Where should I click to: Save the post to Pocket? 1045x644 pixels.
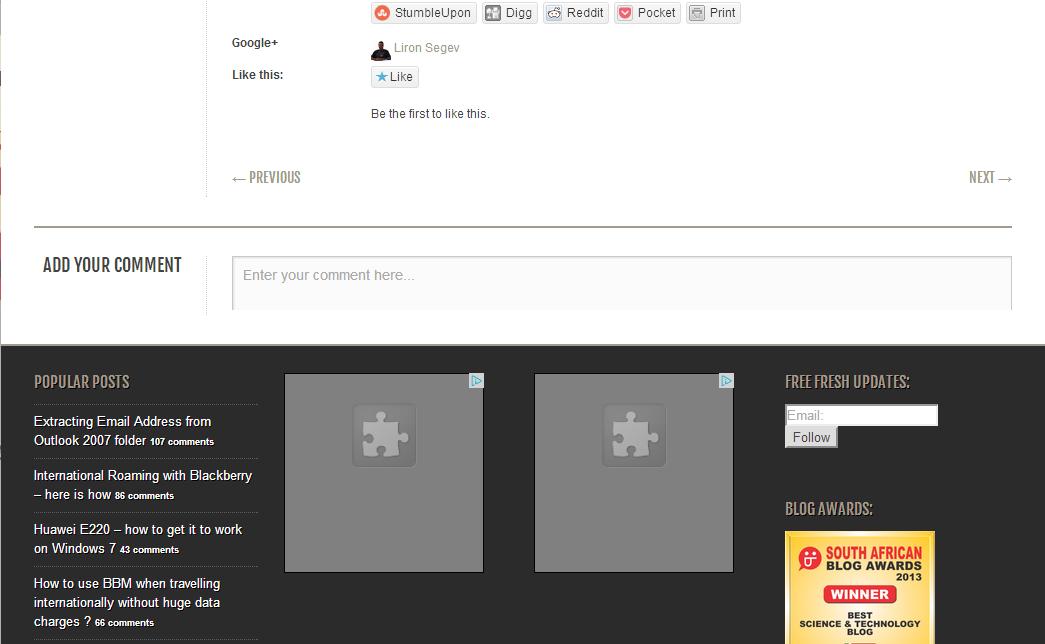tap(646, 13)
